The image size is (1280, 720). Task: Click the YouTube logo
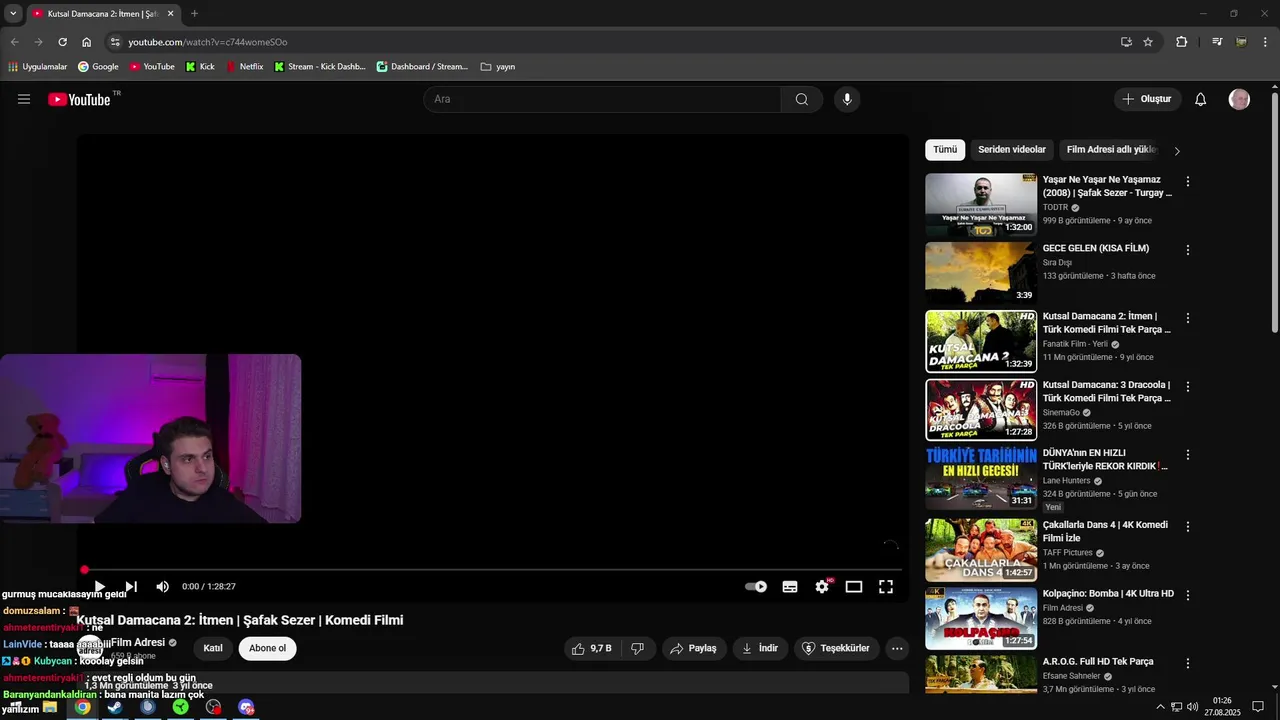point(80,99)
